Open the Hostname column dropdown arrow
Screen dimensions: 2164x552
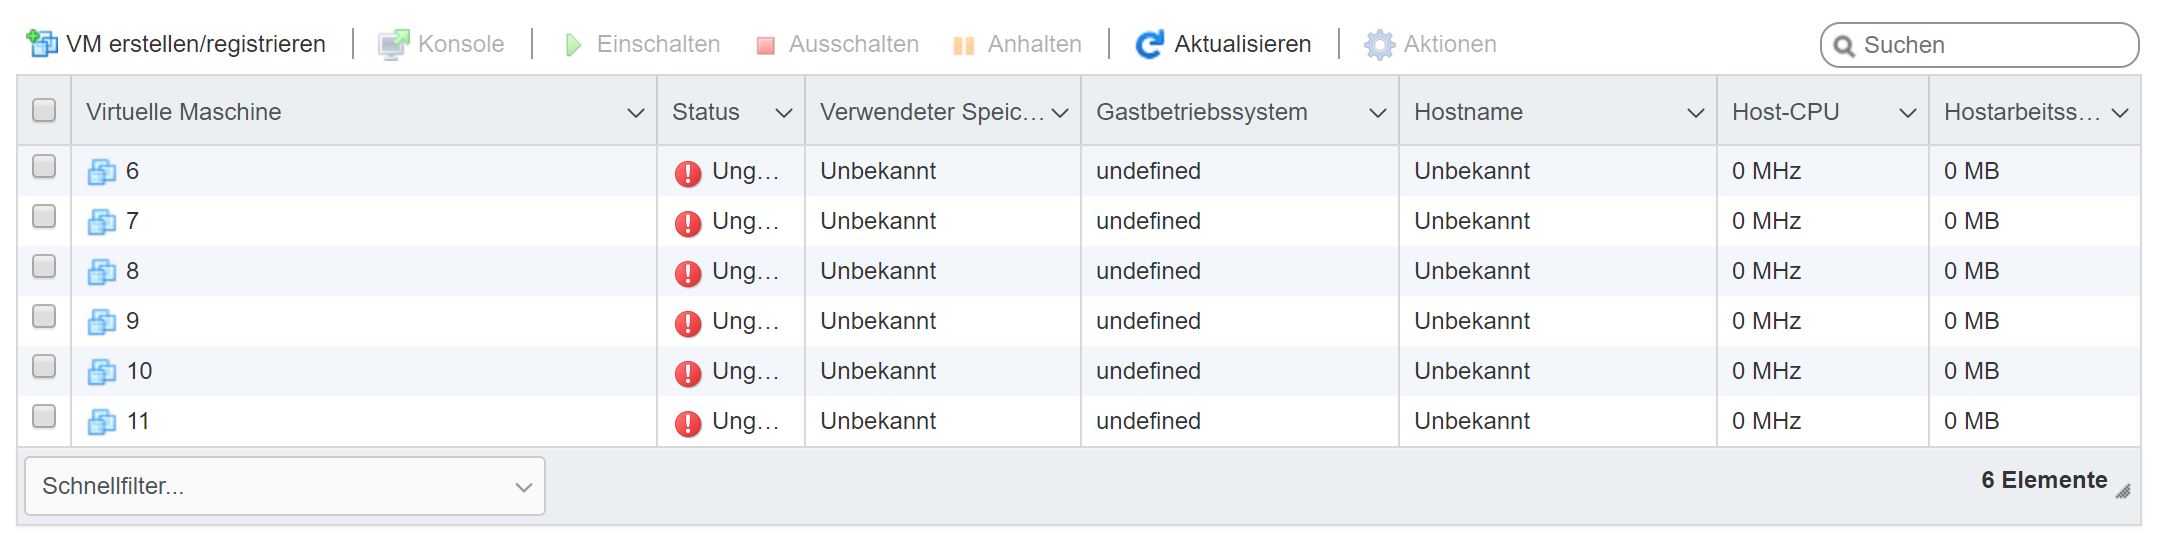(x=1695, y=113)
